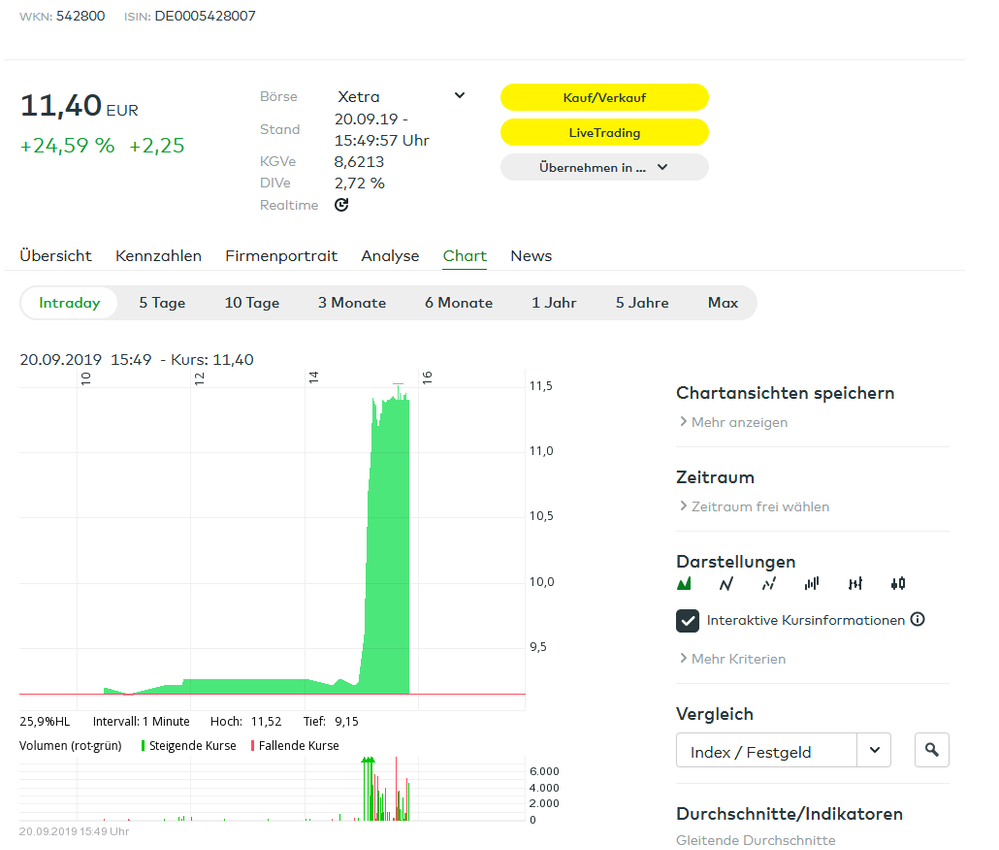Switch to the News tab
Viewport: 999px width, 850px height.
531,256
